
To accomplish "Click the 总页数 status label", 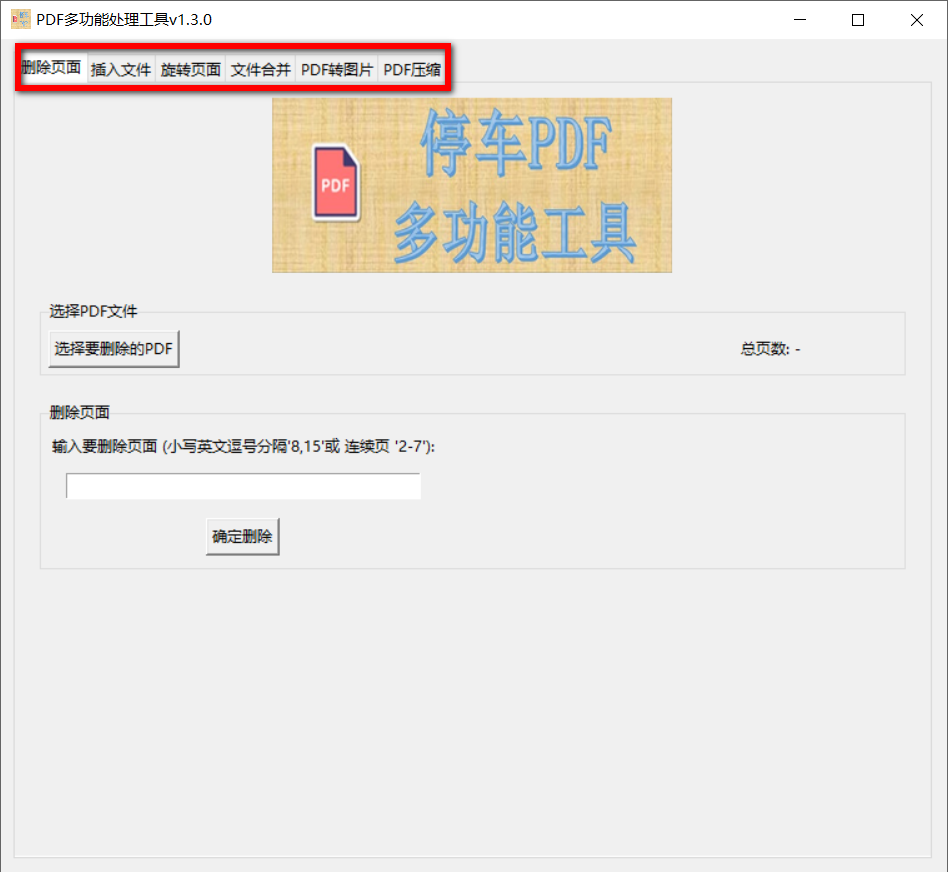I will (x=769, y=349).
